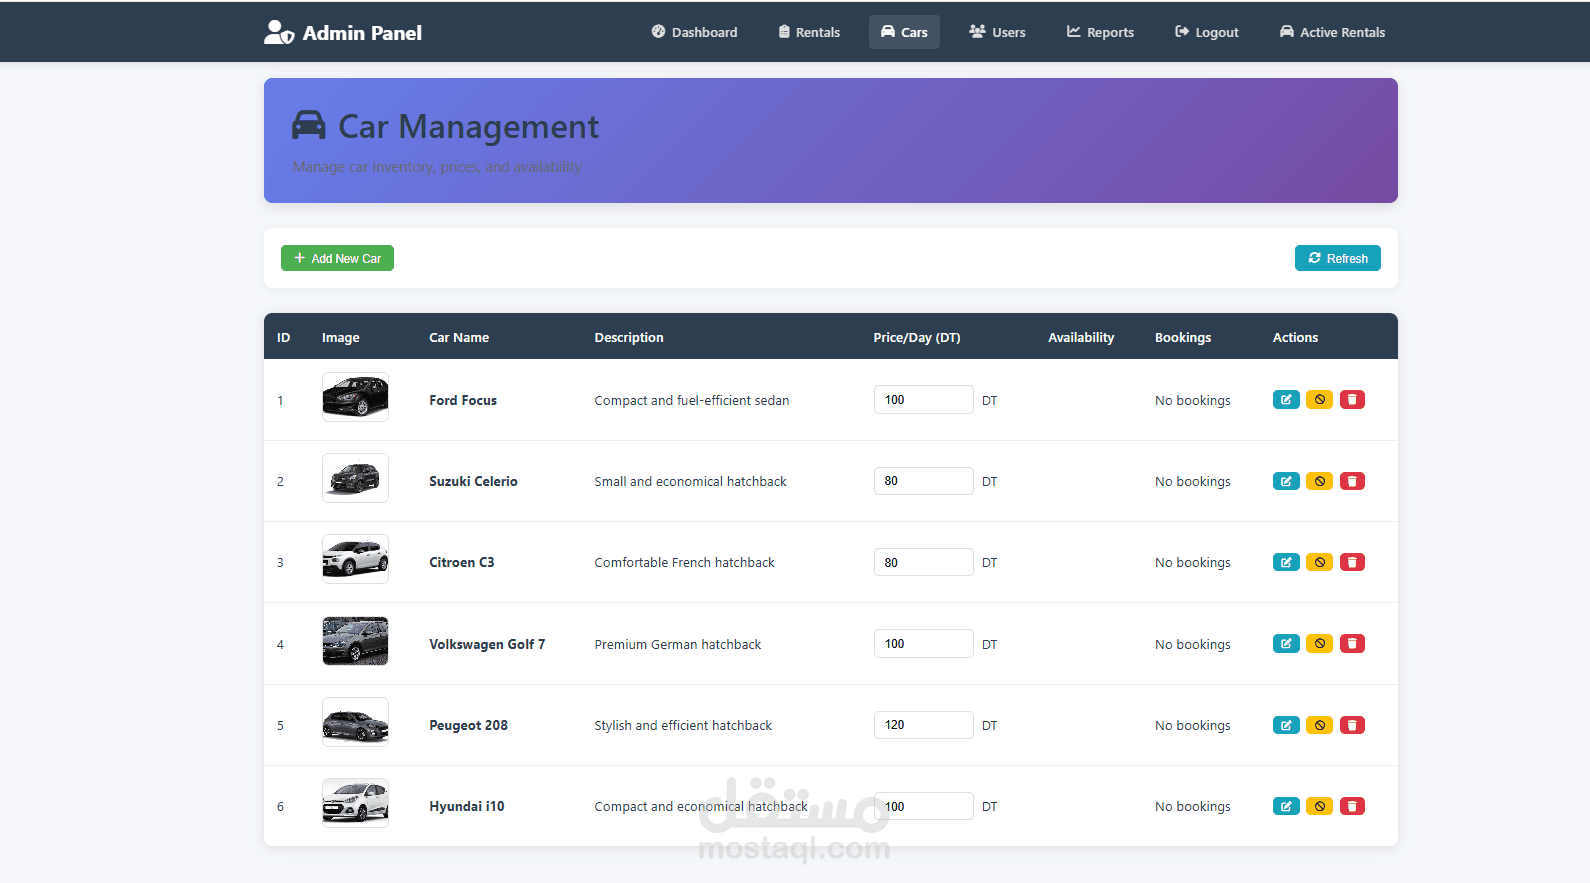Focus the Peugeot 208 price input

pyautogui.click(x=923, y=725)
